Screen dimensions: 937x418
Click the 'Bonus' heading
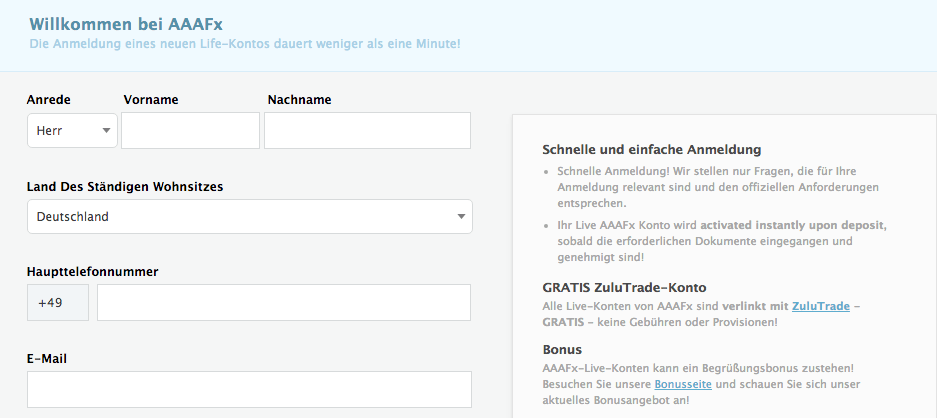point(562,349)
